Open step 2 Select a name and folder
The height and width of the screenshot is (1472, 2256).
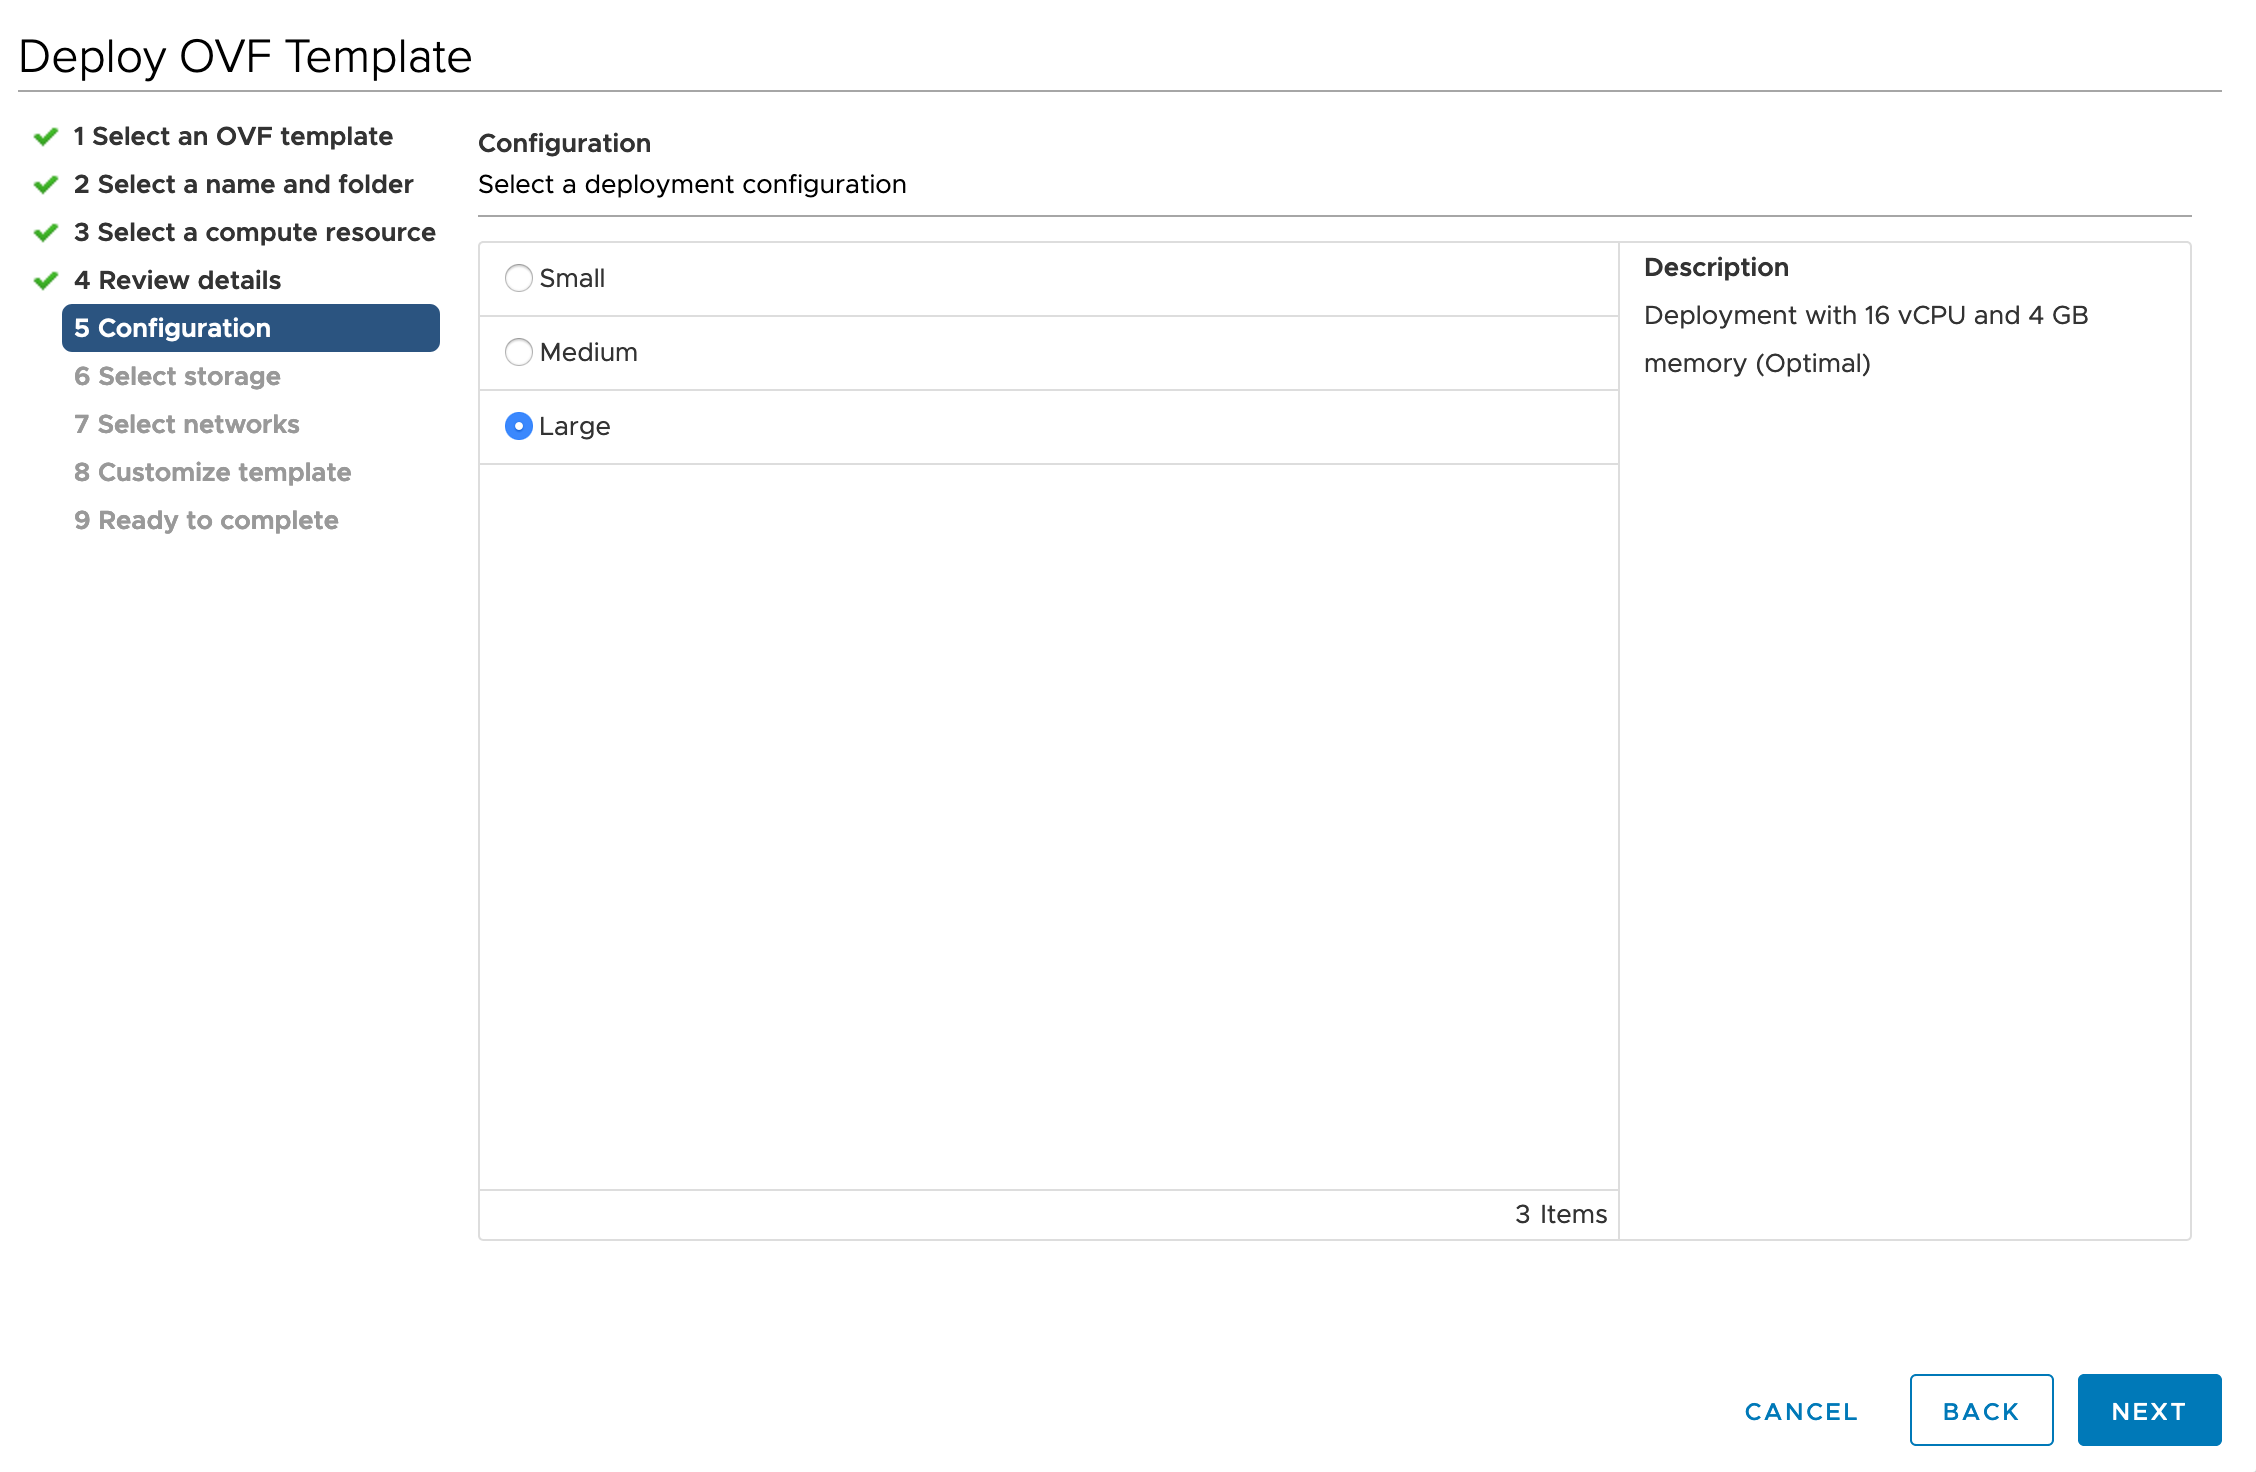click(x=243, y=184)
